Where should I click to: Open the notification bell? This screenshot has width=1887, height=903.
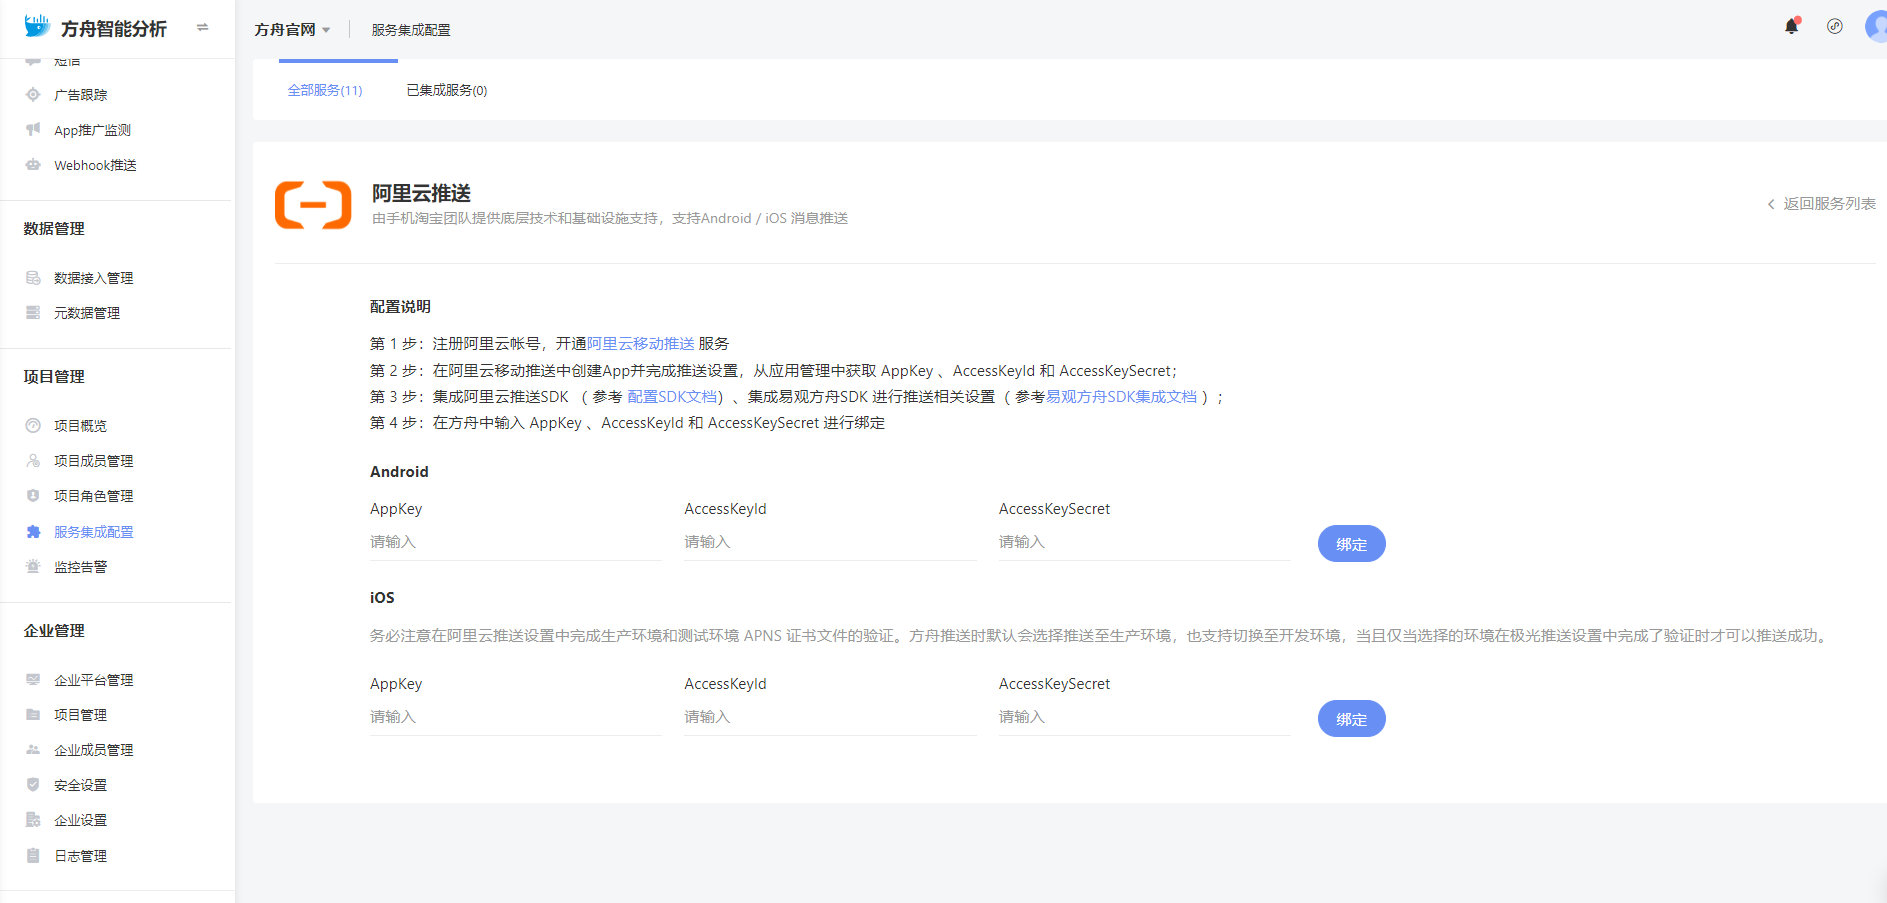pos(1791,27)
